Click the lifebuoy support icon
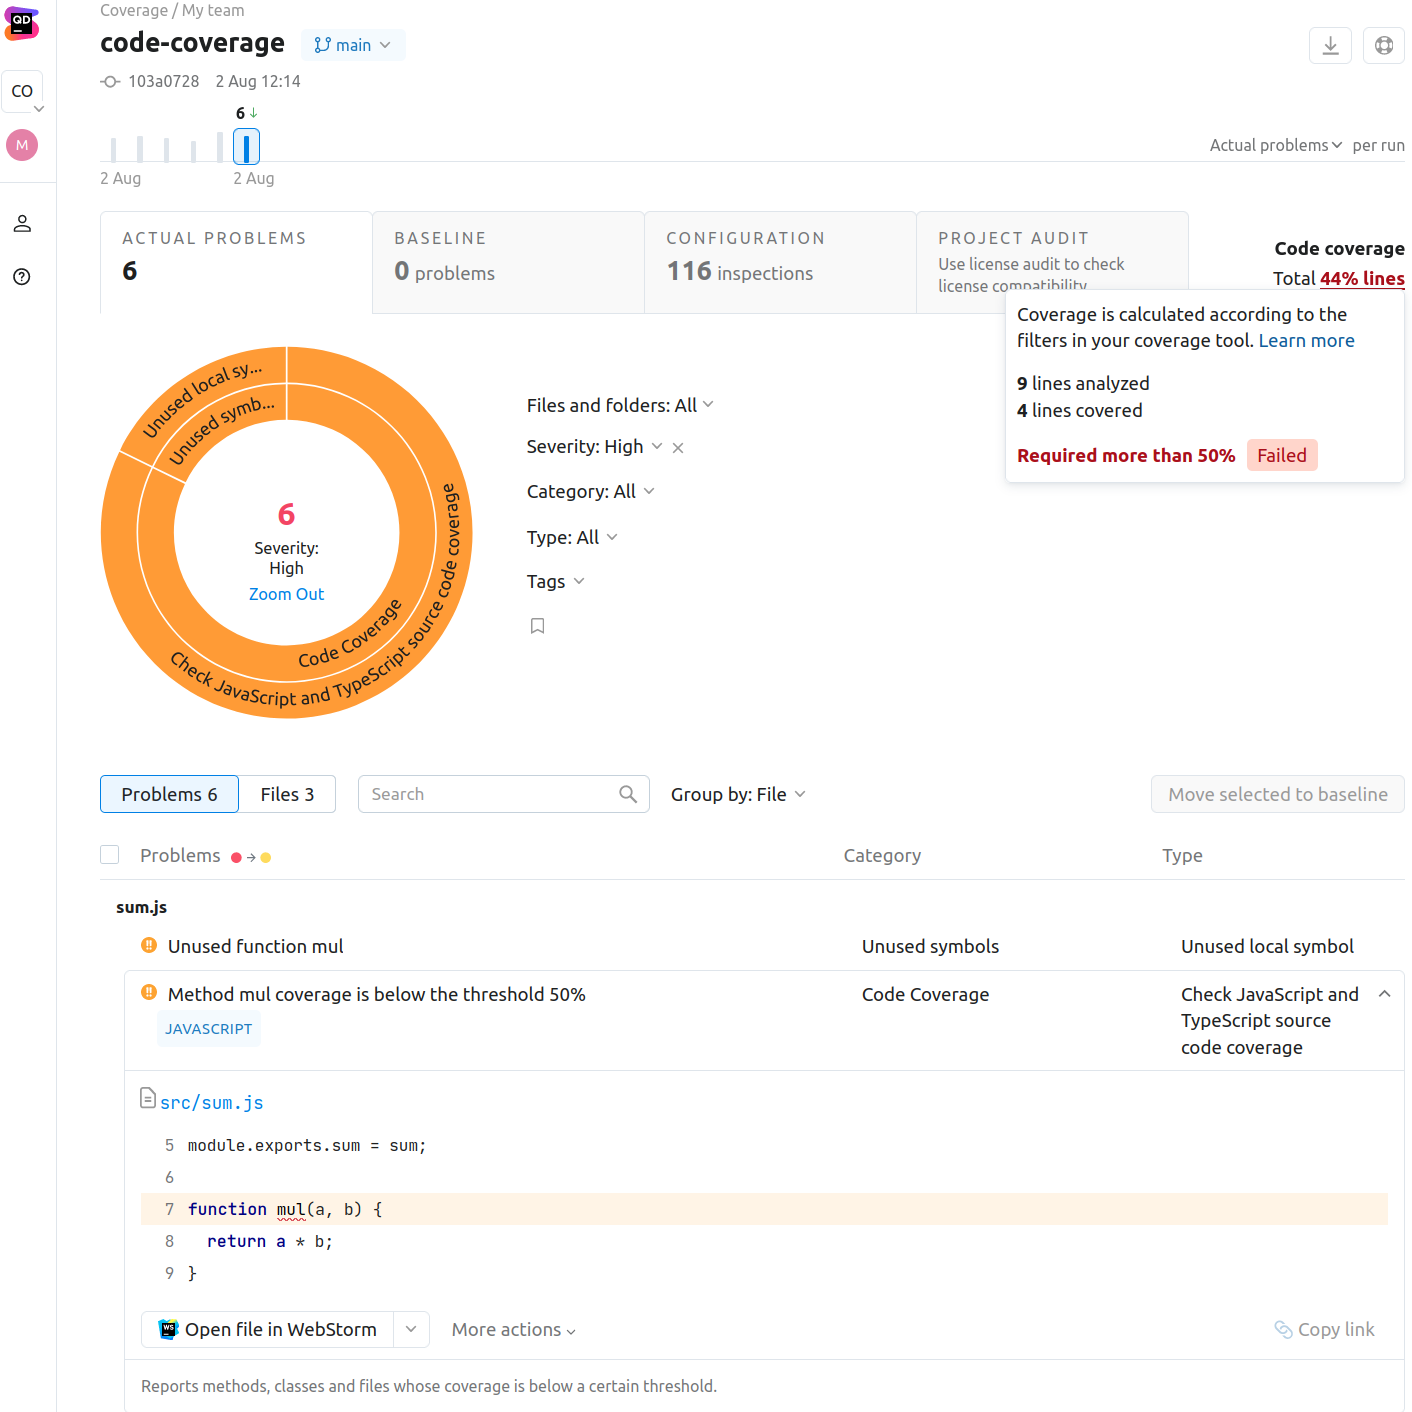The height and width of the screenshot is (1412, 1412). 1383,45
